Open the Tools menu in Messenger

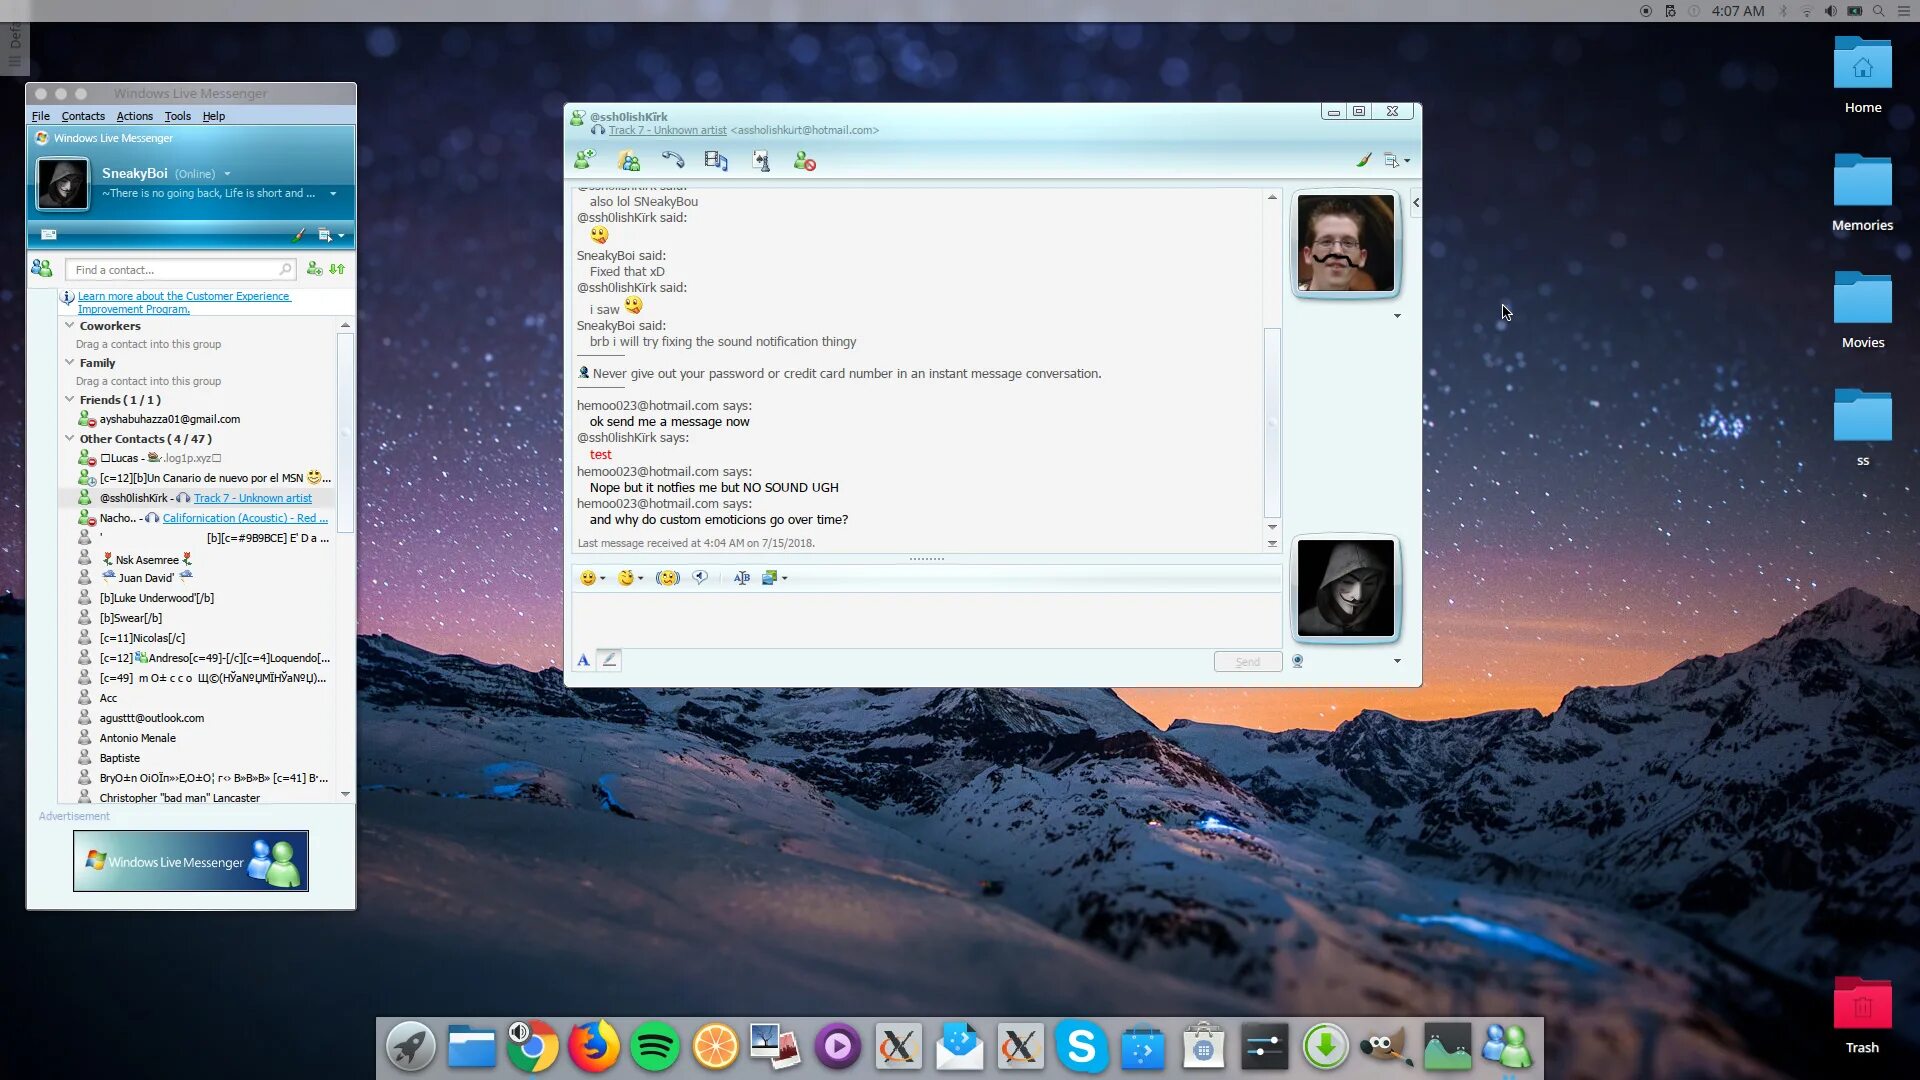[x=177, y=115]
